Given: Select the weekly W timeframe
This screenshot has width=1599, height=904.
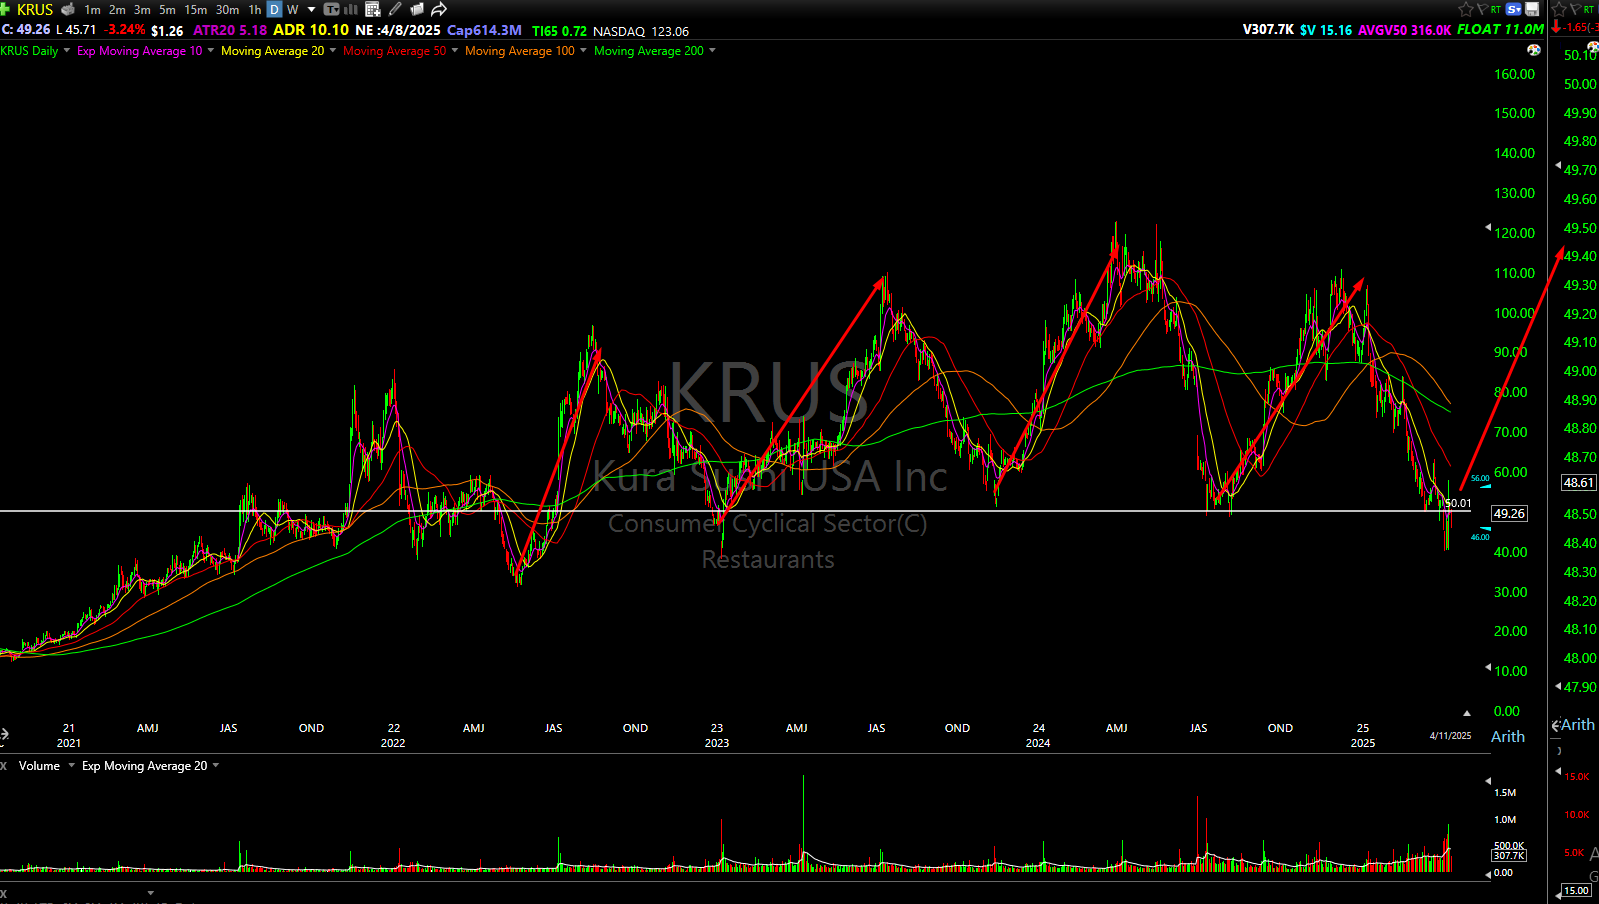Looking at the screenshot, I should pyautogui.click(x=293, y=10).
